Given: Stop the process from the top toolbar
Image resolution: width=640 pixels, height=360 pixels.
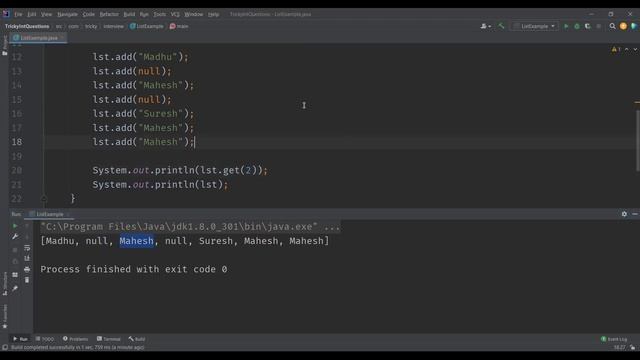Looking at the screenshot, I should click(x=599, y=26).
